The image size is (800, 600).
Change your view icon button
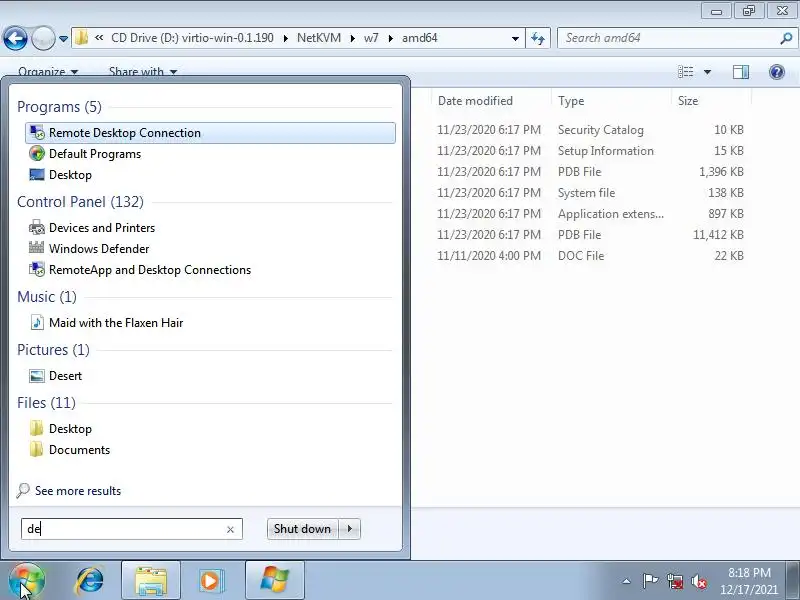pos(686,72)
